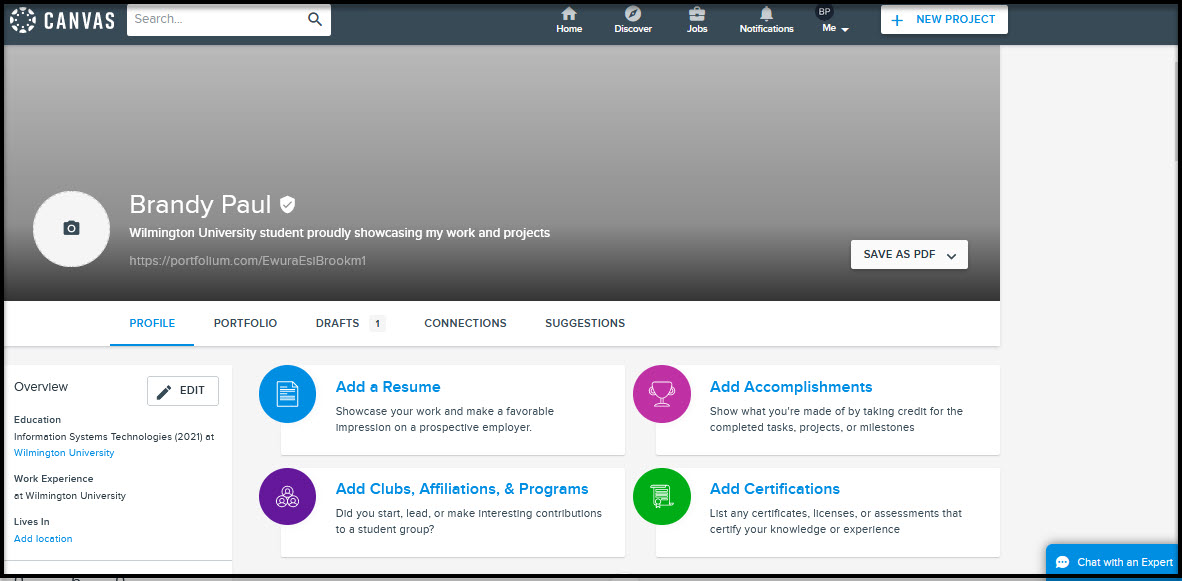Click the chat bubble icon
The width and height of the screenshot is (1182, 581).
coord(1063,563)
